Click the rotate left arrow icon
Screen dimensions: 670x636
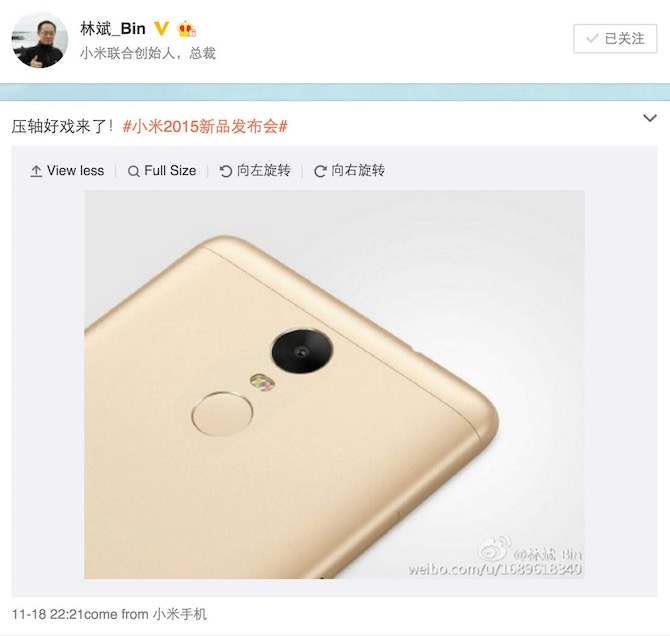coord(226,171)
